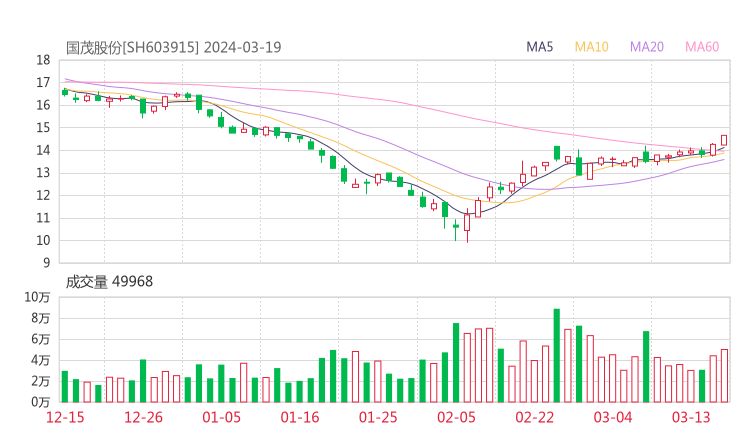Click the 0万 volume axis label

point(41,402)
